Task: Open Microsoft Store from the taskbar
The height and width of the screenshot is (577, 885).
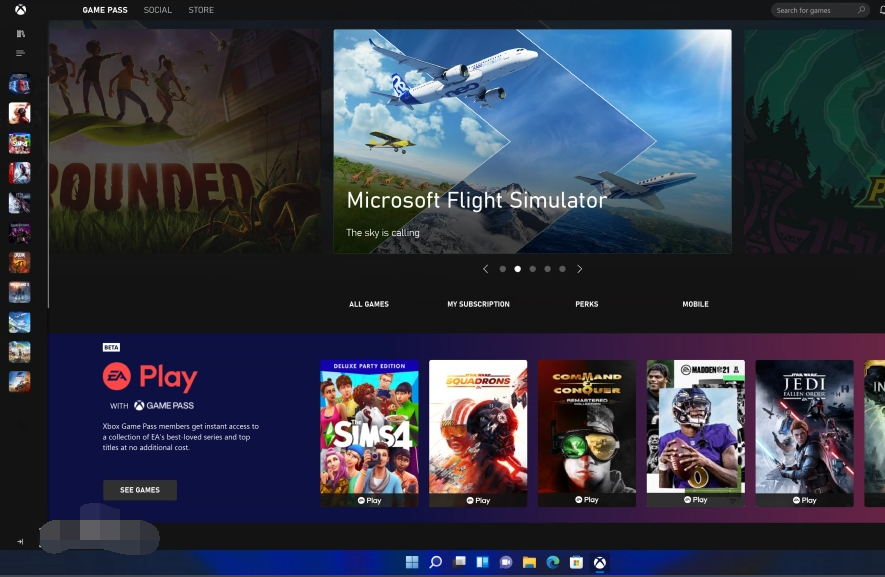Action: tap(576, 562)
